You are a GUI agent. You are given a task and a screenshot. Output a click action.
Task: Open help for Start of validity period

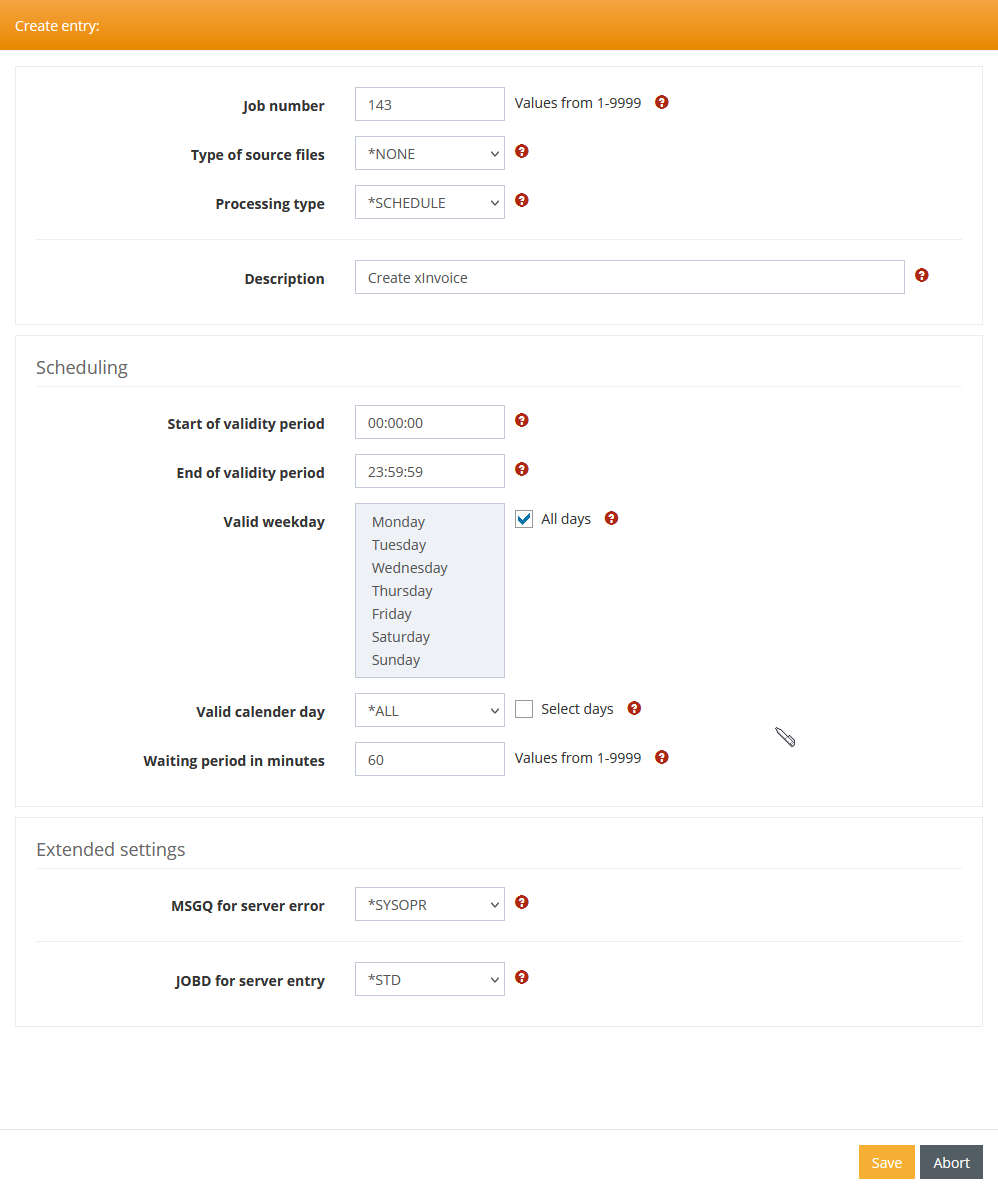tap(521, 420)
